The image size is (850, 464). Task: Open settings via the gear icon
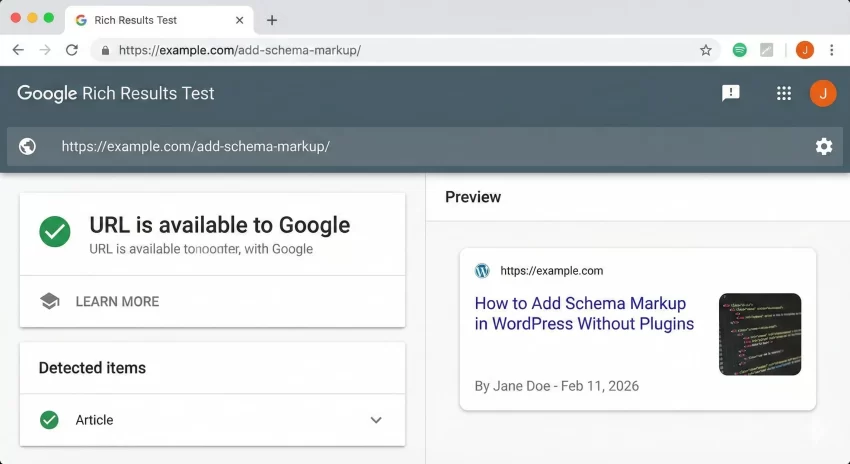click(x=824, y=146)
